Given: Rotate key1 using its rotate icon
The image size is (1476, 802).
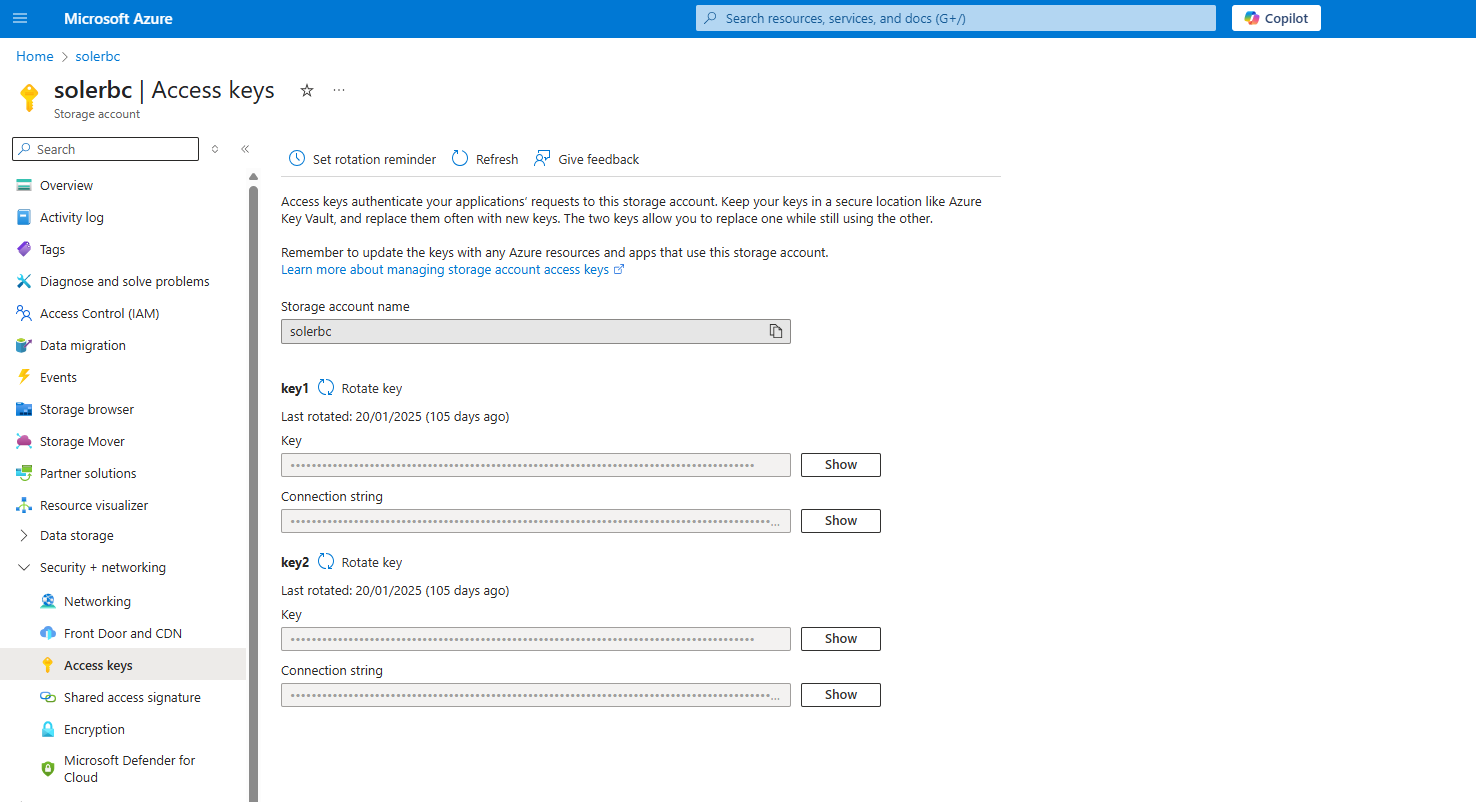Looking at the screenshot, I should (x=326, y=388).
